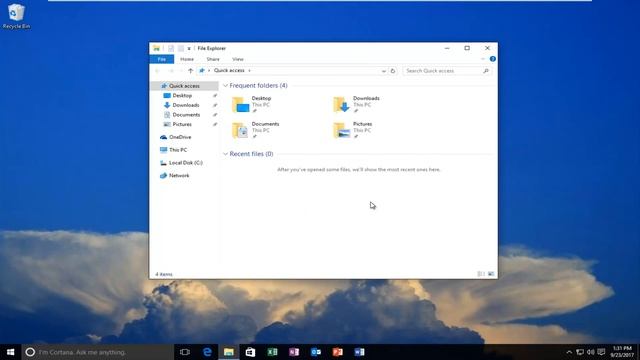Switch to the View ribbon tab

[238, 59]
